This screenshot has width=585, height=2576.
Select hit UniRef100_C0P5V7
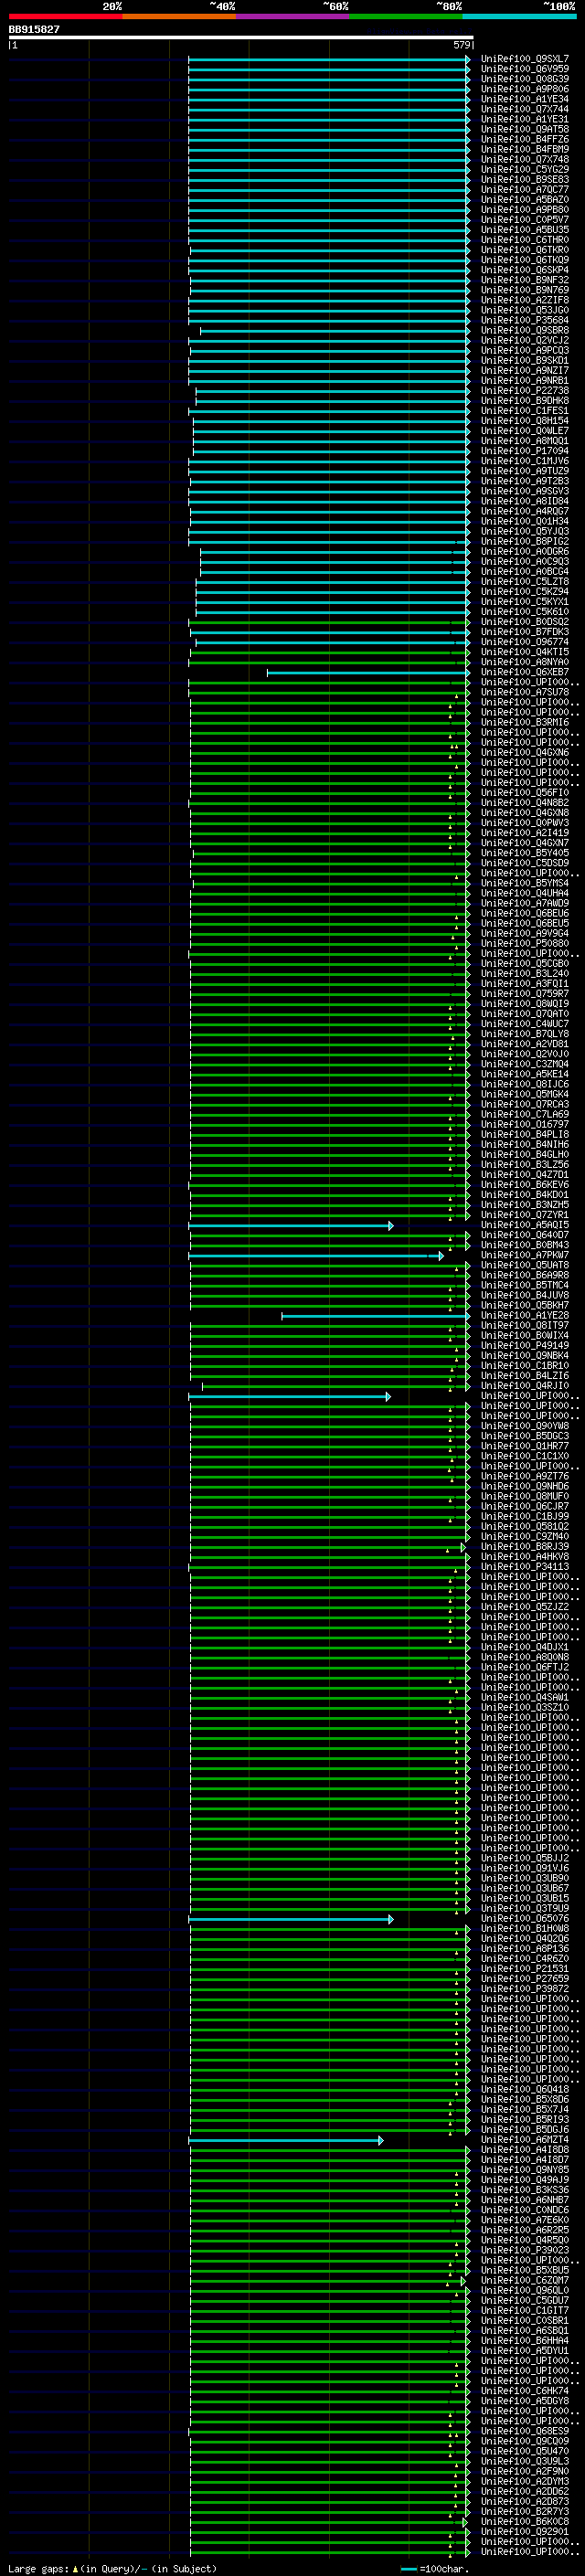pyautogui.click(x=525, y=220)
